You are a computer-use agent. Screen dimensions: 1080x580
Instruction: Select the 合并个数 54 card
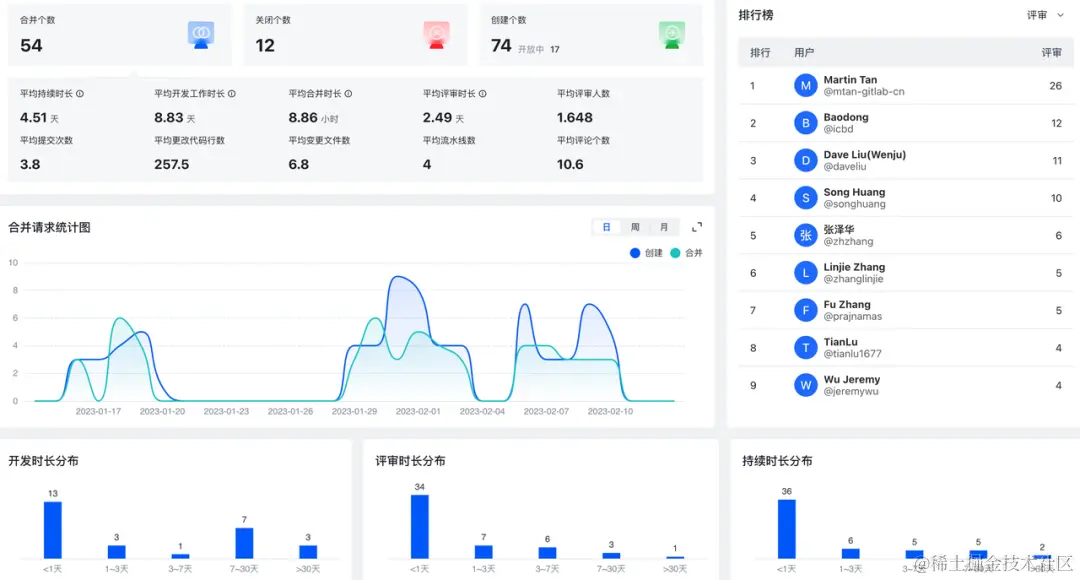coord(120,35)
